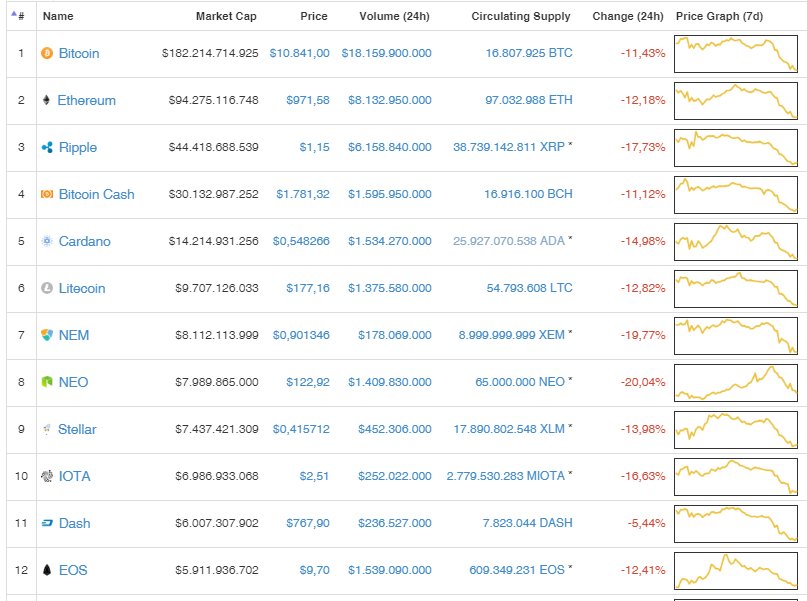Image resolution: width=807 pixels, height=601 pixels.
Task: Click the NEM shield logo icon
Action: [x=47, y=335]
